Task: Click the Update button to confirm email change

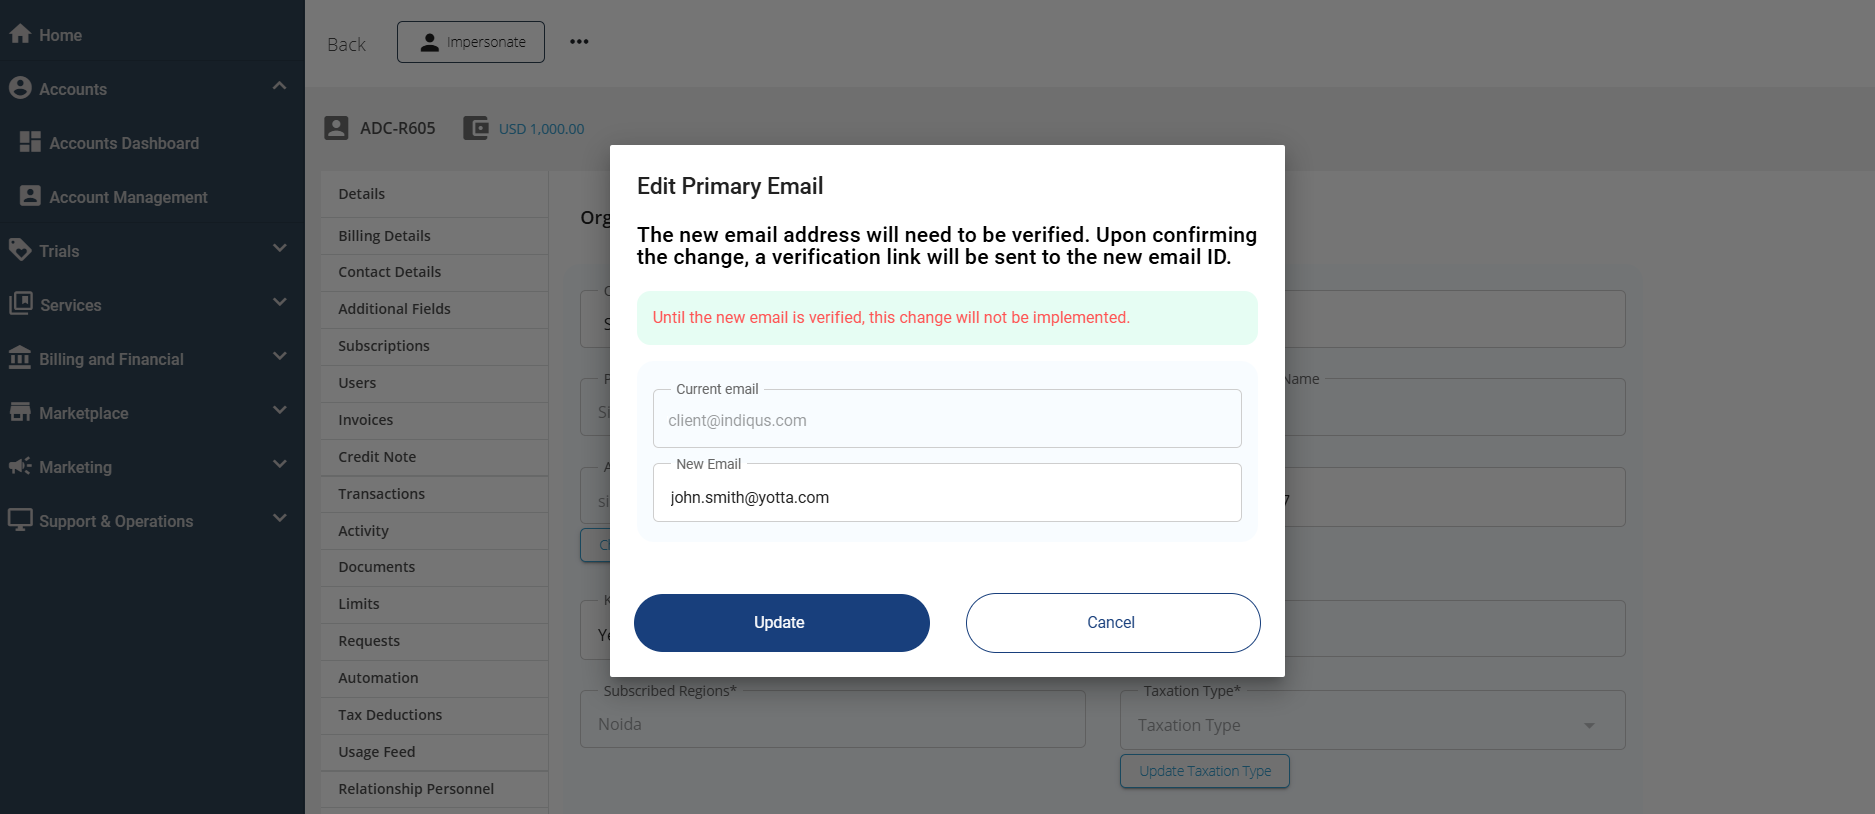Action: click(781, 622)
